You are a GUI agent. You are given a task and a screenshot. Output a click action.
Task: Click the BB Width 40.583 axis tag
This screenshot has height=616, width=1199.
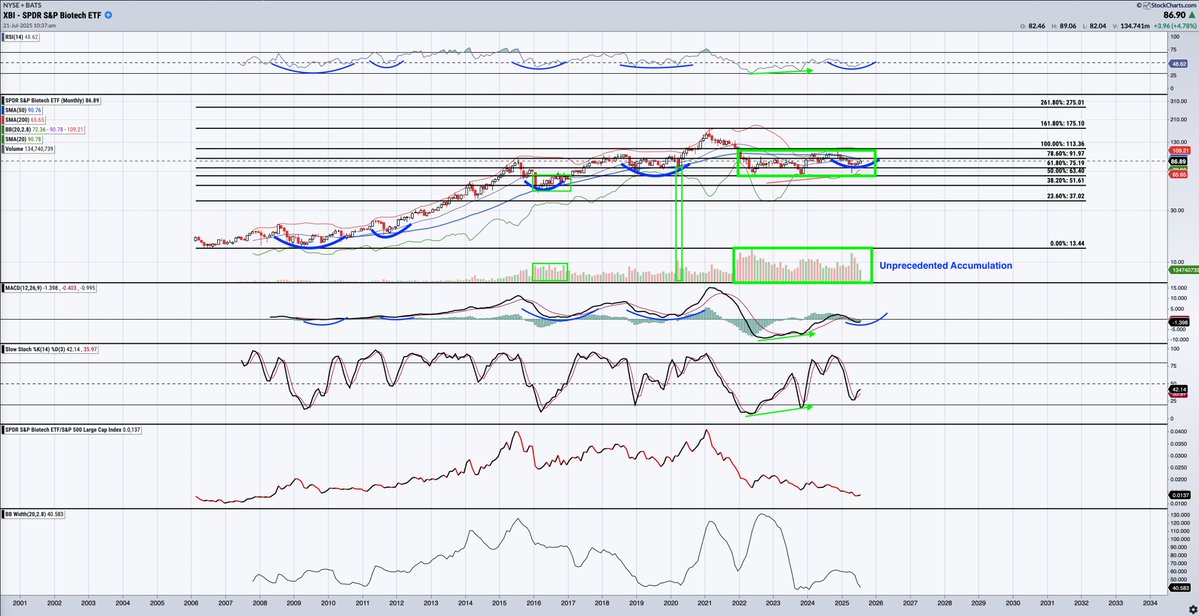(1181, 588)
